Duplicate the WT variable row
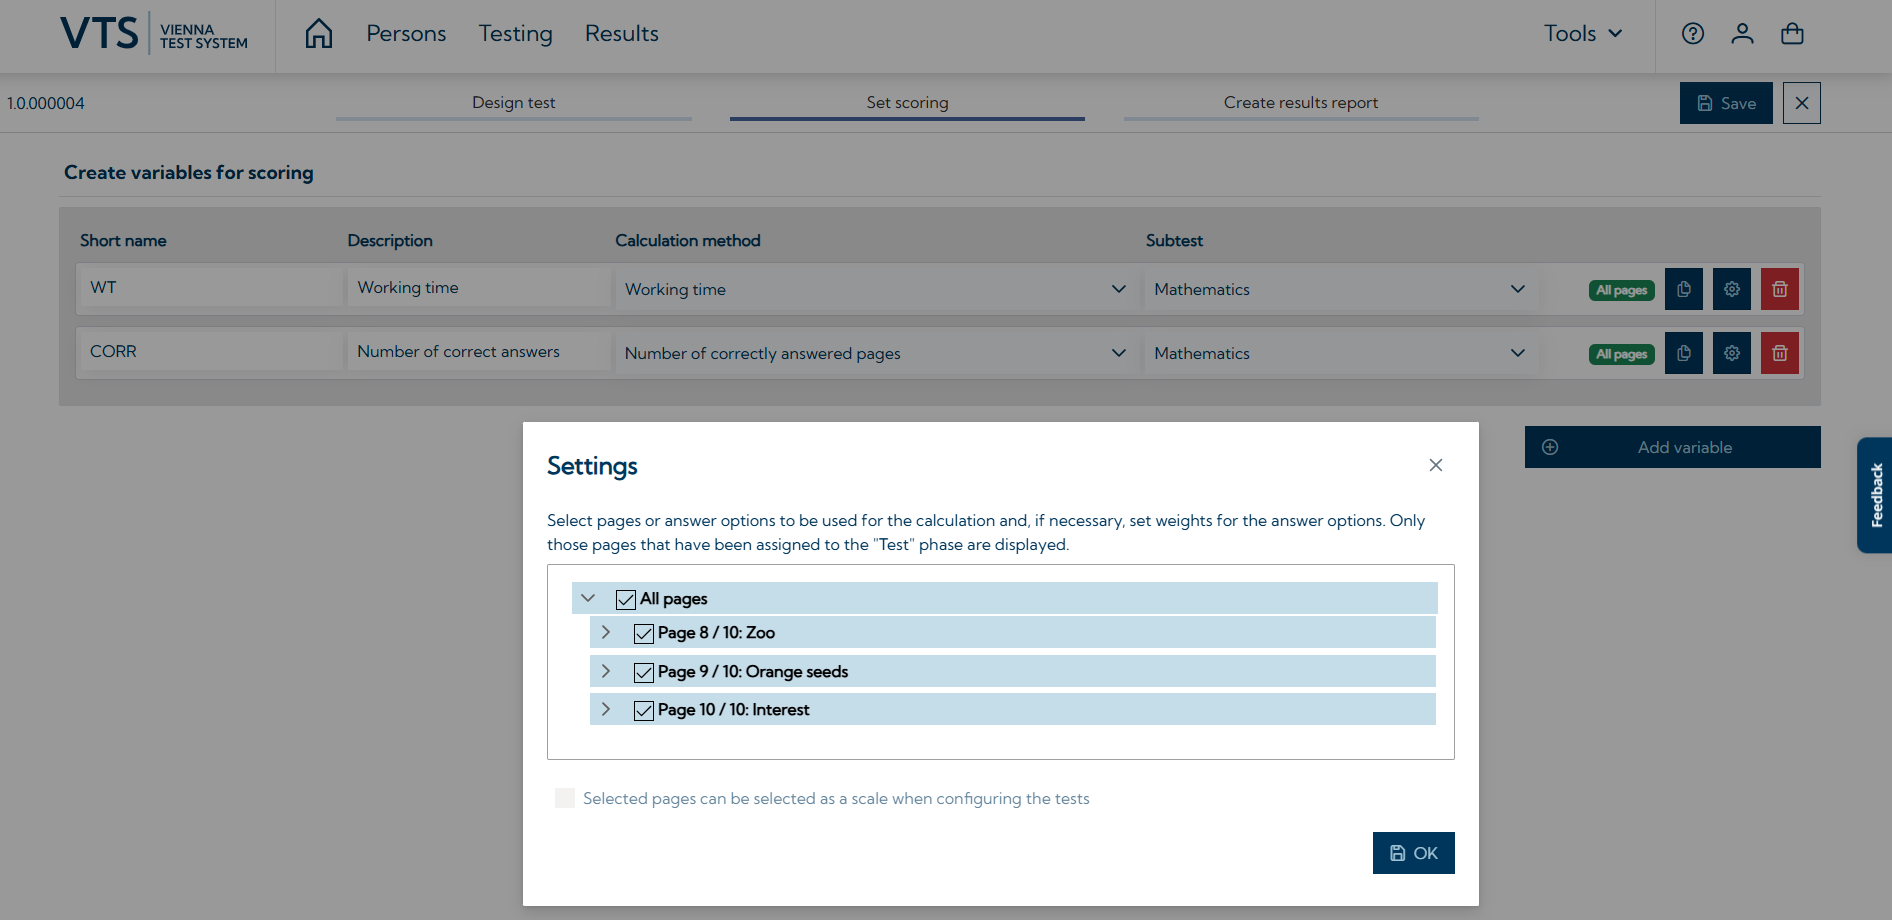The height and width of the screenshot is (920, 1892). [x=1684, y=289]
